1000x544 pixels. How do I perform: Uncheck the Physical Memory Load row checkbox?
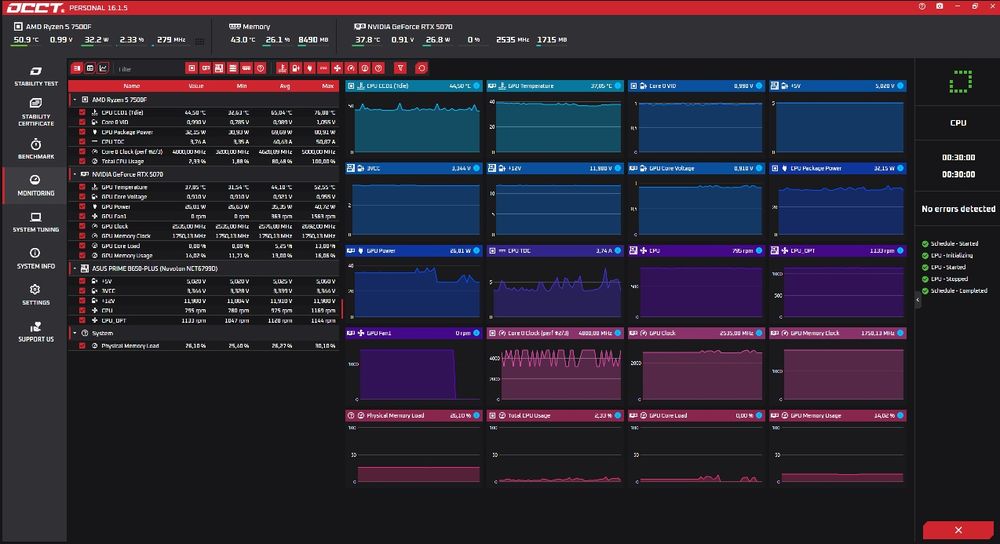[x=82, y=346]
